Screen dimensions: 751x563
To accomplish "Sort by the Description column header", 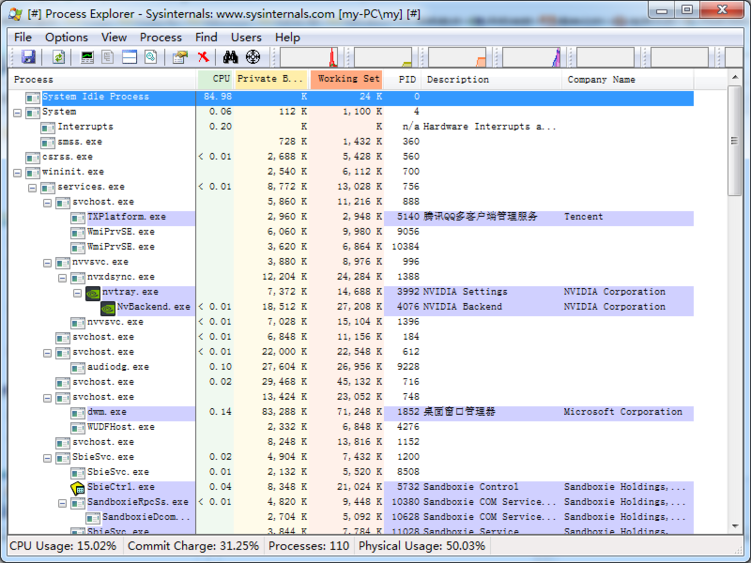I will tap(491, 80).
